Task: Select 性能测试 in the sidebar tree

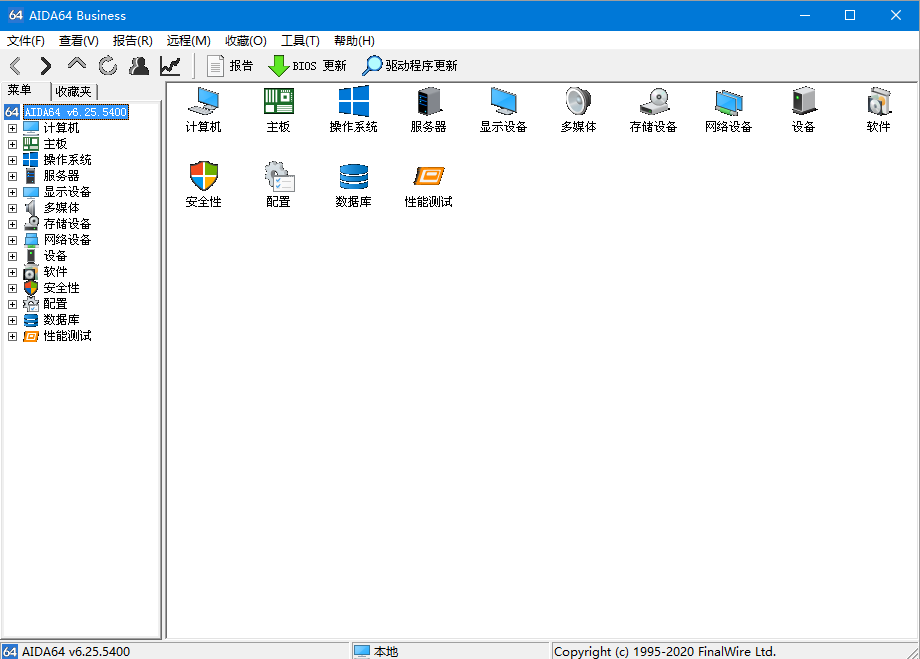Action: (67, 336)
